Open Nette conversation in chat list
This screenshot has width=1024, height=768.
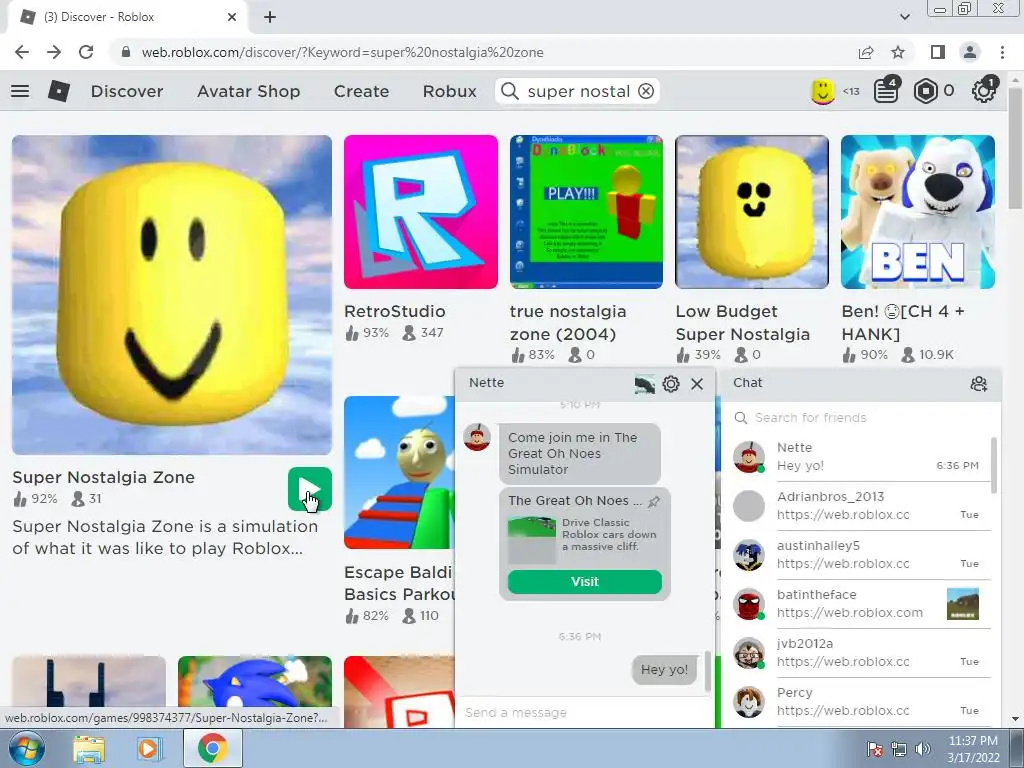[857, 457]
